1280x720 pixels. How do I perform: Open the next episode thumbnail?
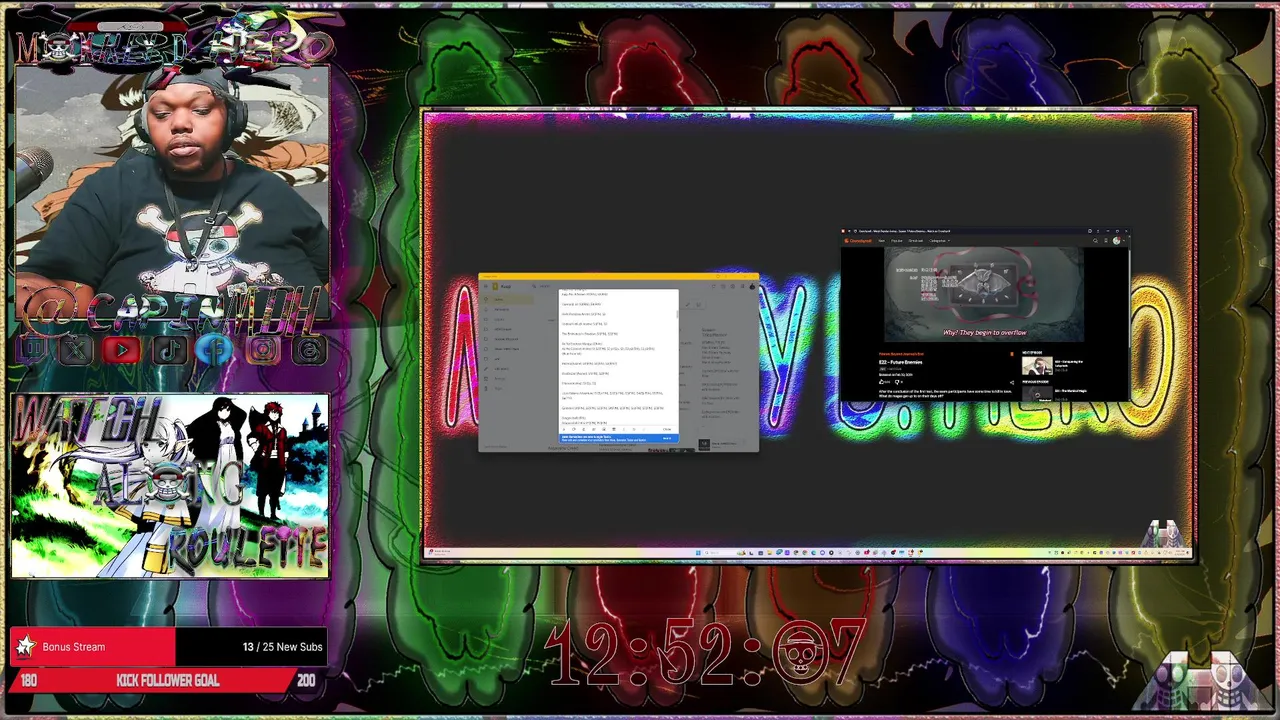click(1037, 366)
